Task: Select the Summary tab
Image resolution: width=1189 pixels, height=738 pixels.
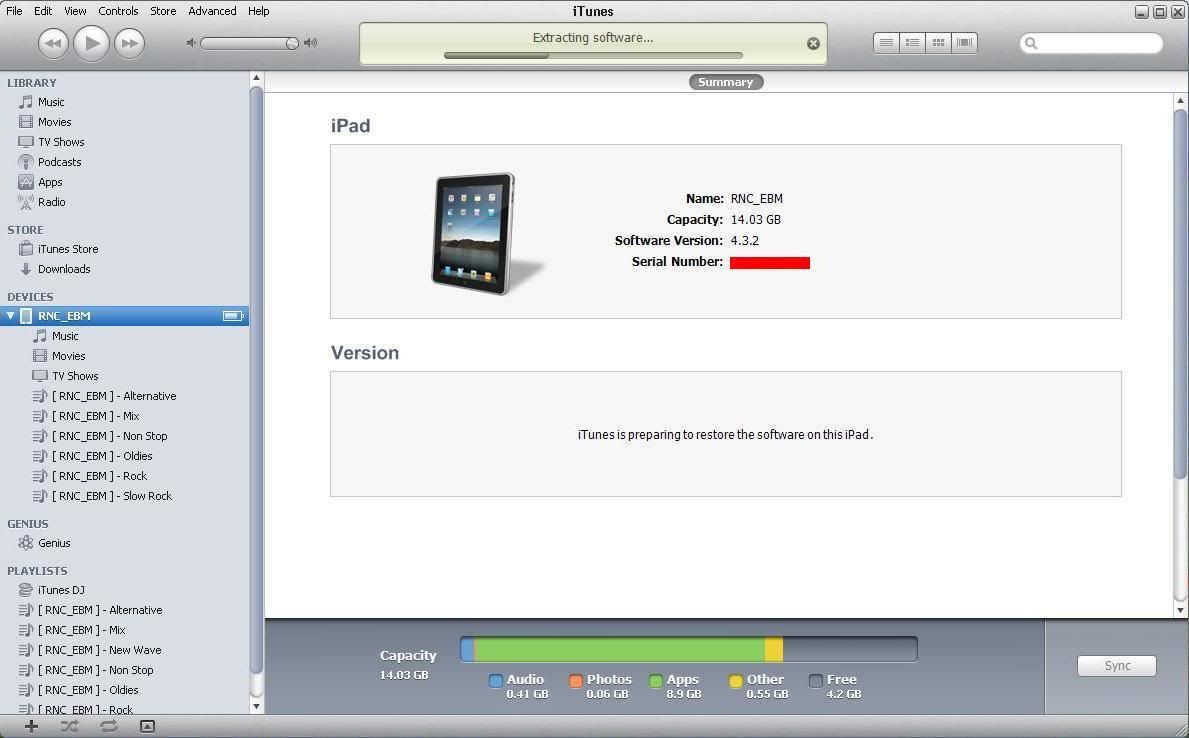Action: (726, 82)
